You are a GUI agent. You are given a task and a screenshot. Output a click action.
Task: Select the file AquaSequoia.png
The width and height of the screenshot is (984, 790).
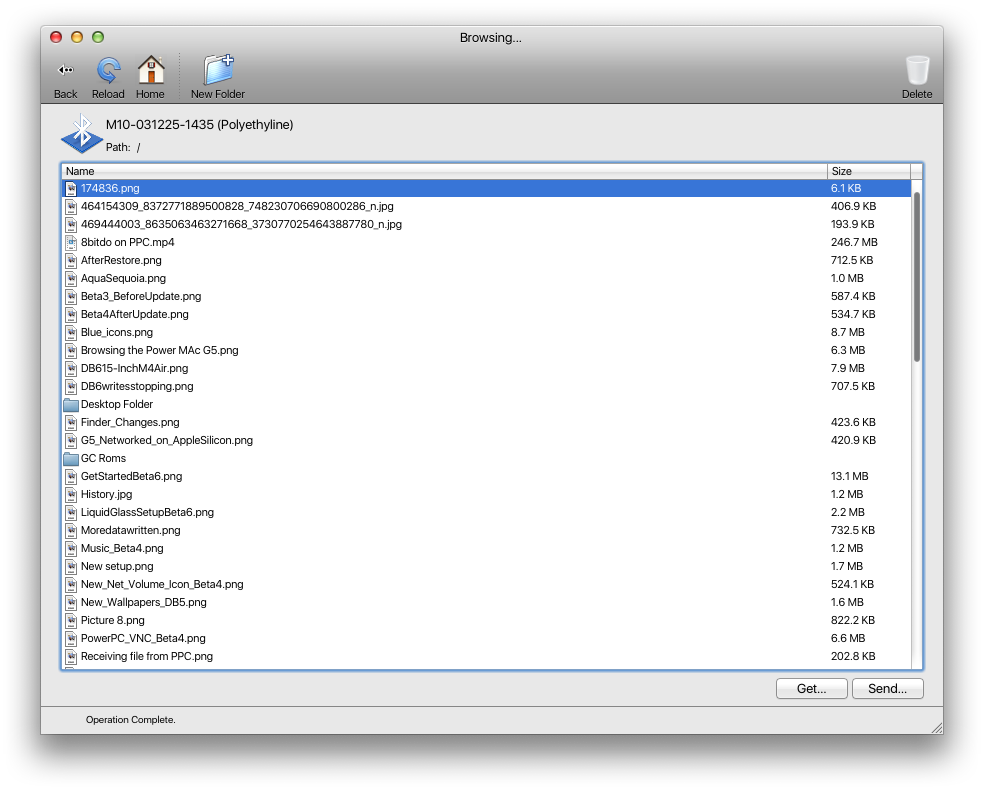click(123, 278)
